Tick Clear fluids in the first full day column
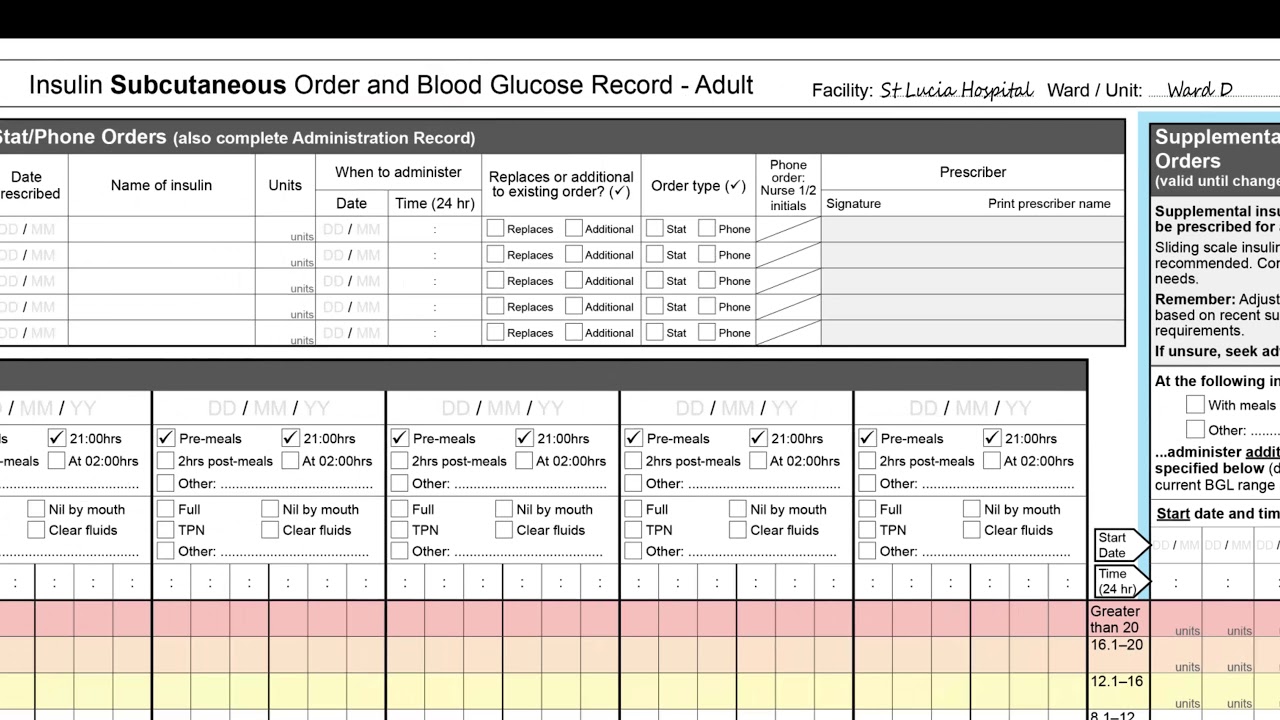1280x720 pixels. [x=270, y=530]
